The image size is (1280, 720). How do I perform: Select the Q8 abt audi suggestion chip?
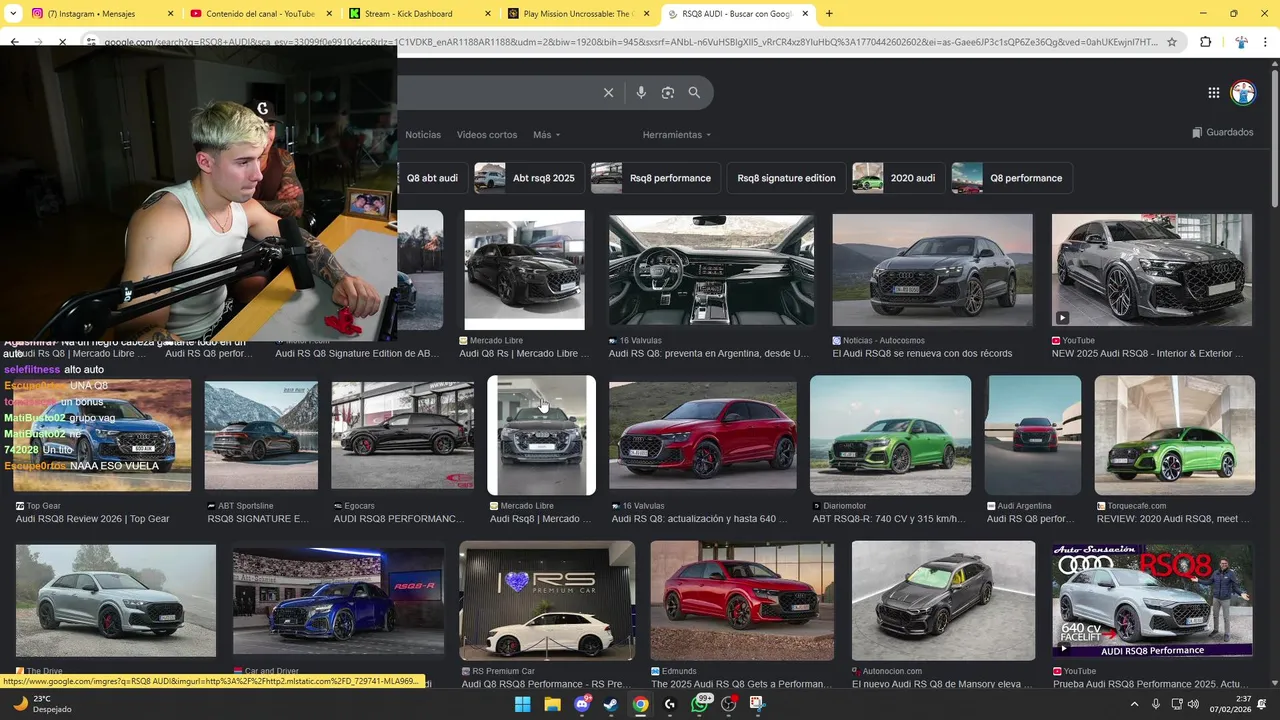click(432, 178)
